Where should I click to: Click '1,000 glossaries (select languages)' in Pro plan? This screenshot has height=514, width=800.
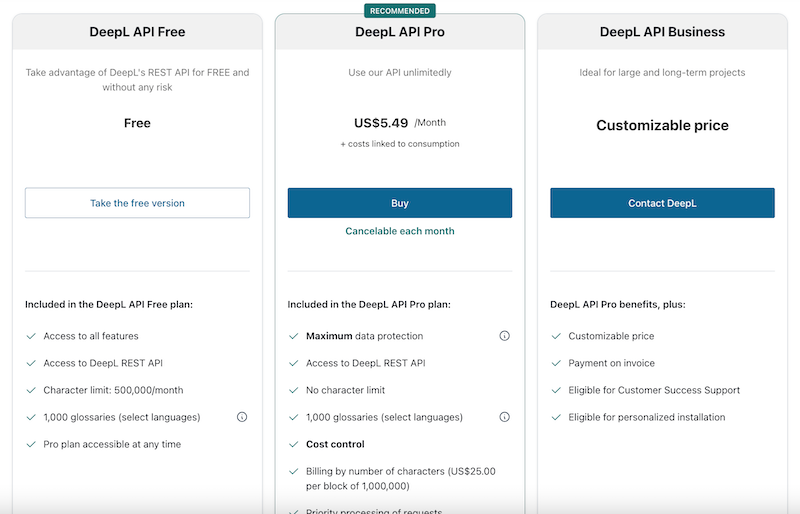click(x=384, y=417)
